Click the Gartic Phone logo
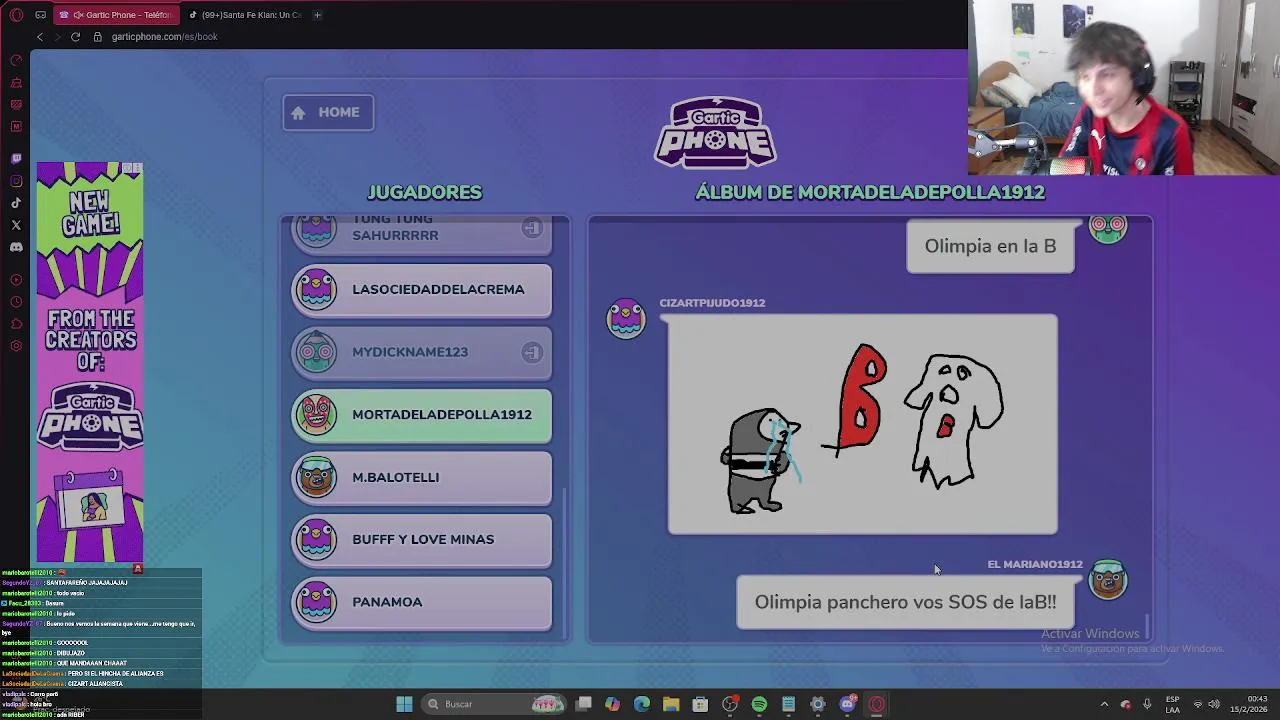The height and width of the screenshot is (720, 1280). coord(715,132)
